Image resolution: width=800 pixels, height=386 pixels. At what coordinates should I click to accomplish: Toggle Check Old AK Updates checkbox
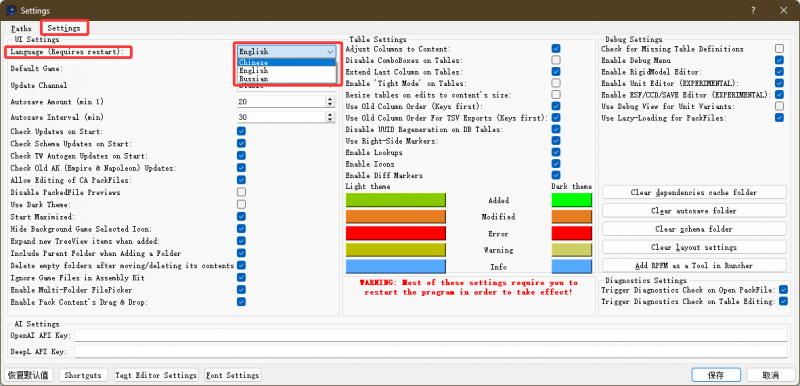(241, 168)
